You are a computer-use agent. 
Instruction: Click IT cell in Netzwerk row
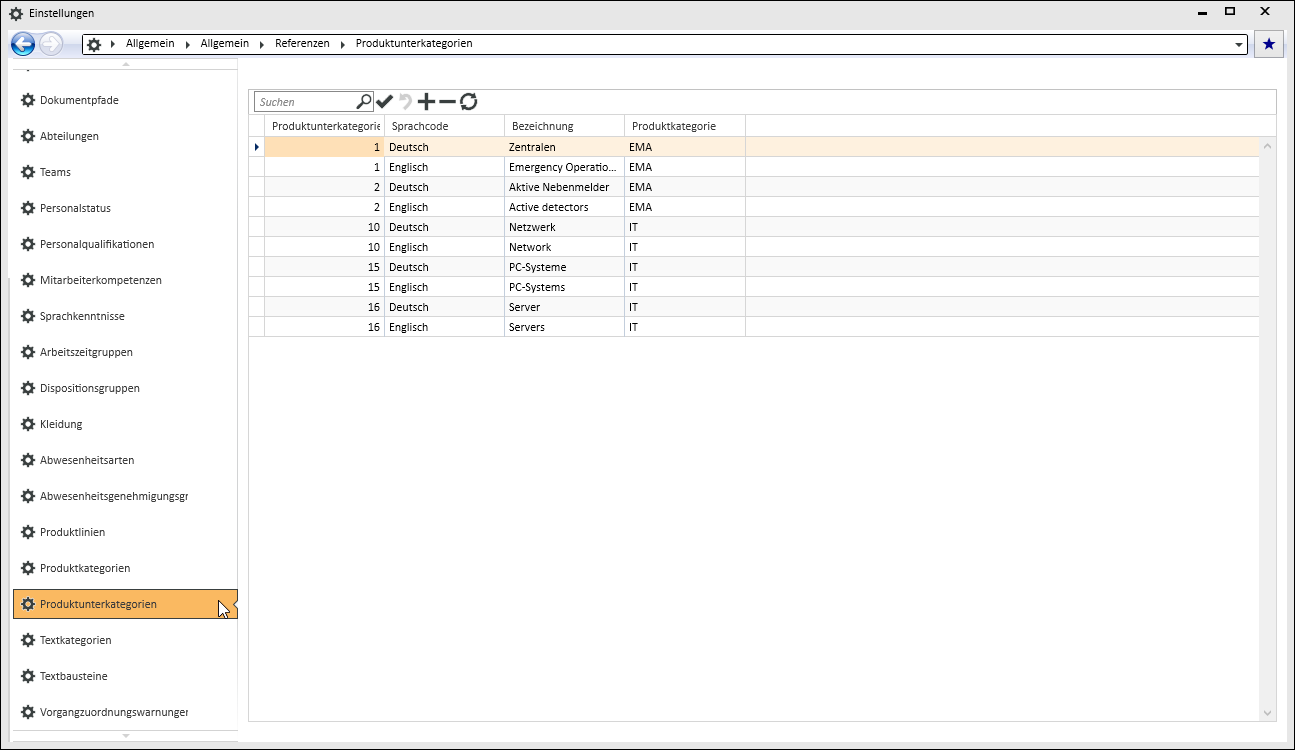(x=685, y=227)
